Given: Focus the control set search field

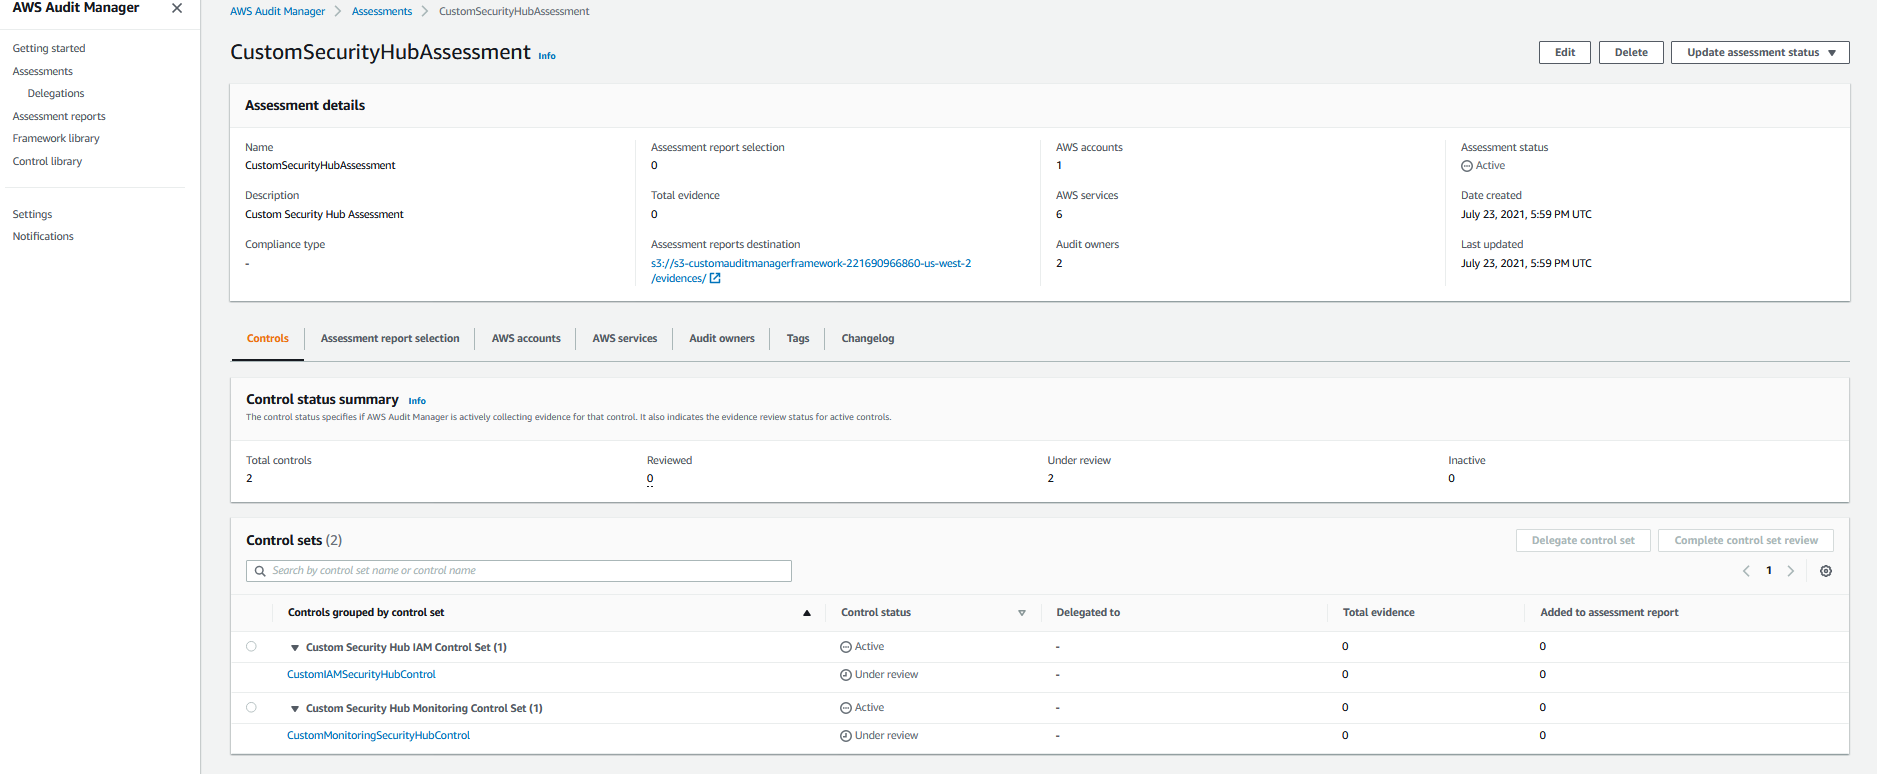Looking at the screenshot, I should click(x=519, y=571).
